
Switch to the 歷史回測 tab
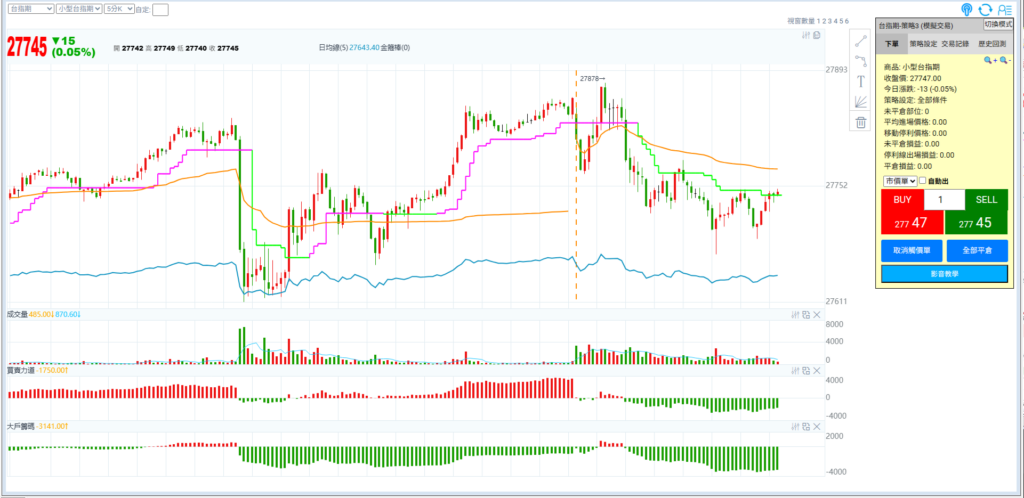pos(993,44)
